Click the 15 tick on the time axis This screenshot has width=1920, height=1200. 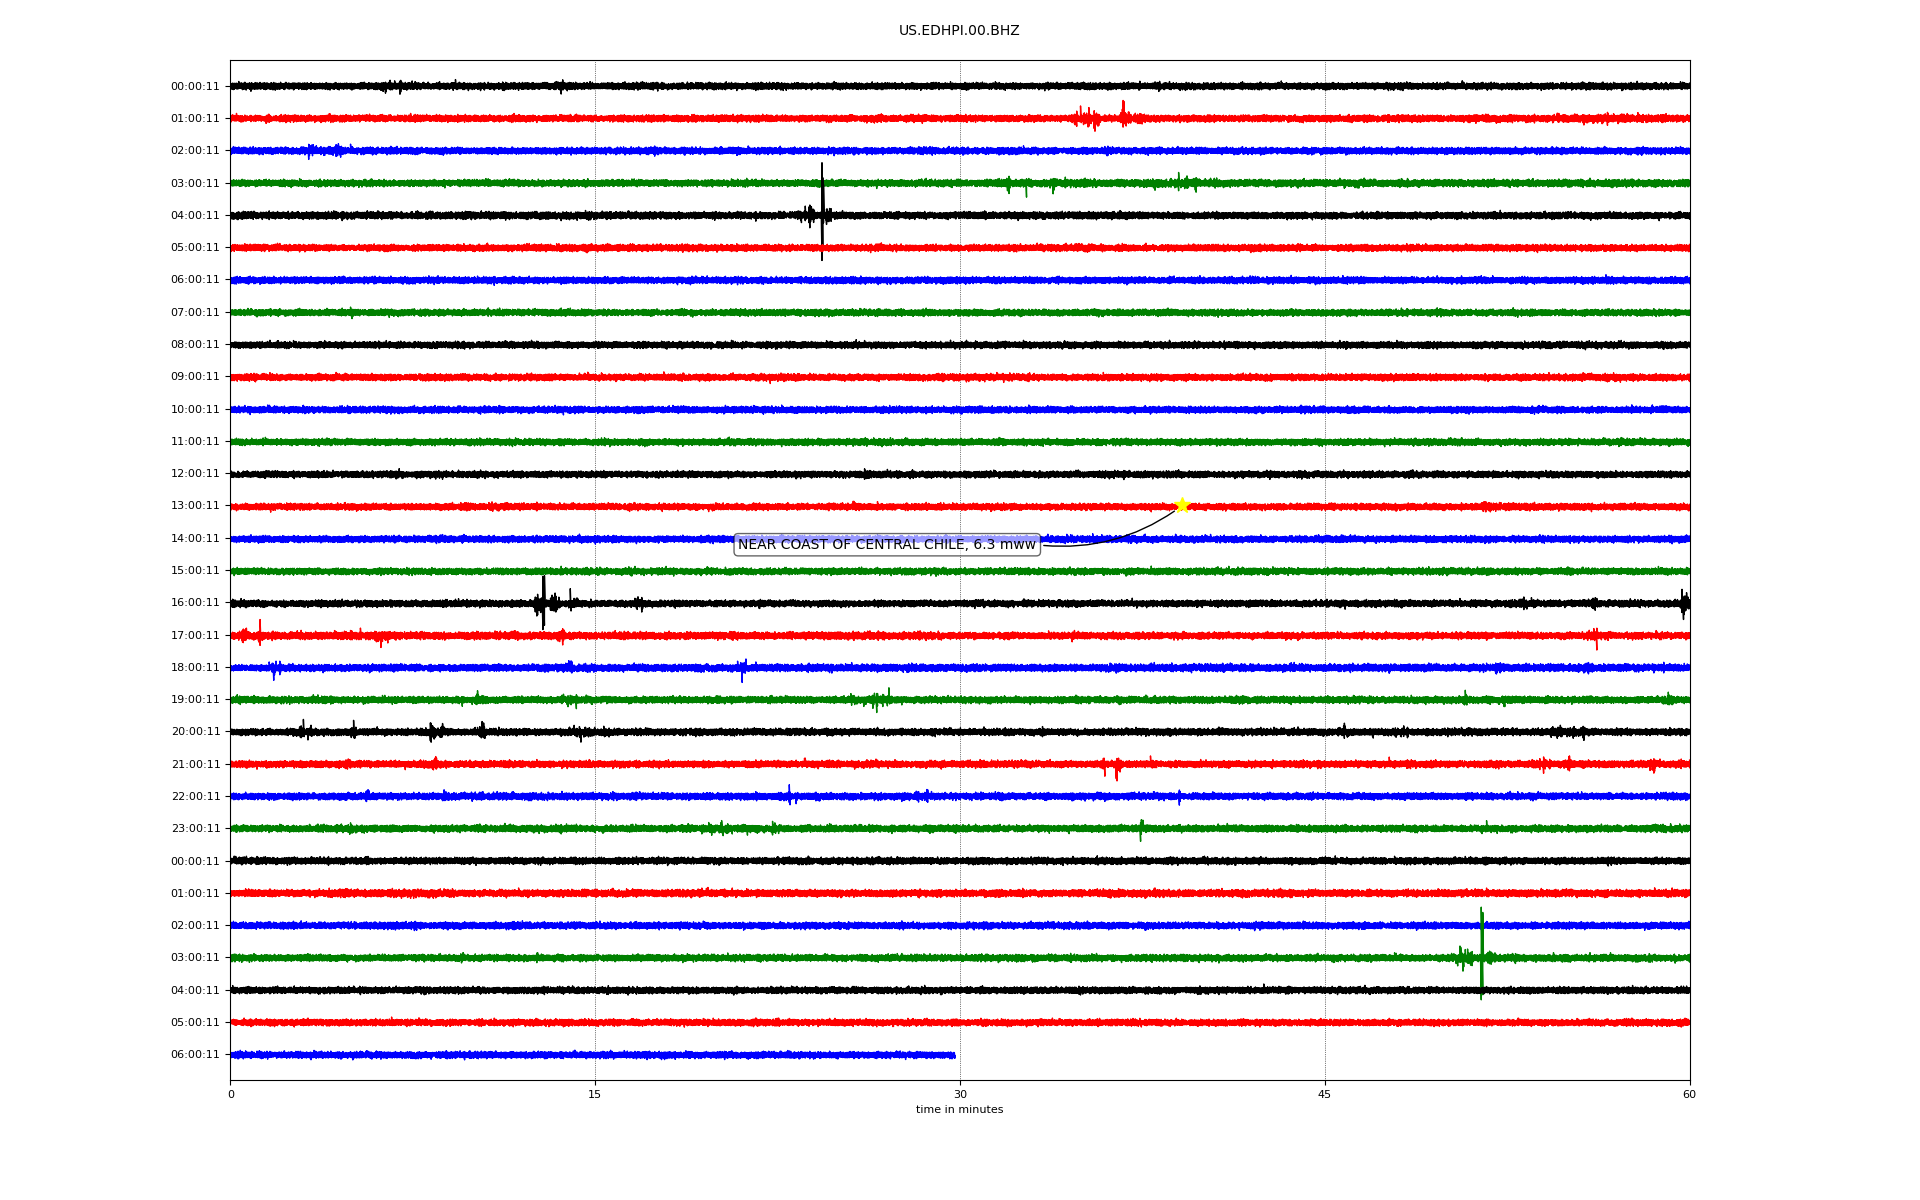(x=595, y=1094)
